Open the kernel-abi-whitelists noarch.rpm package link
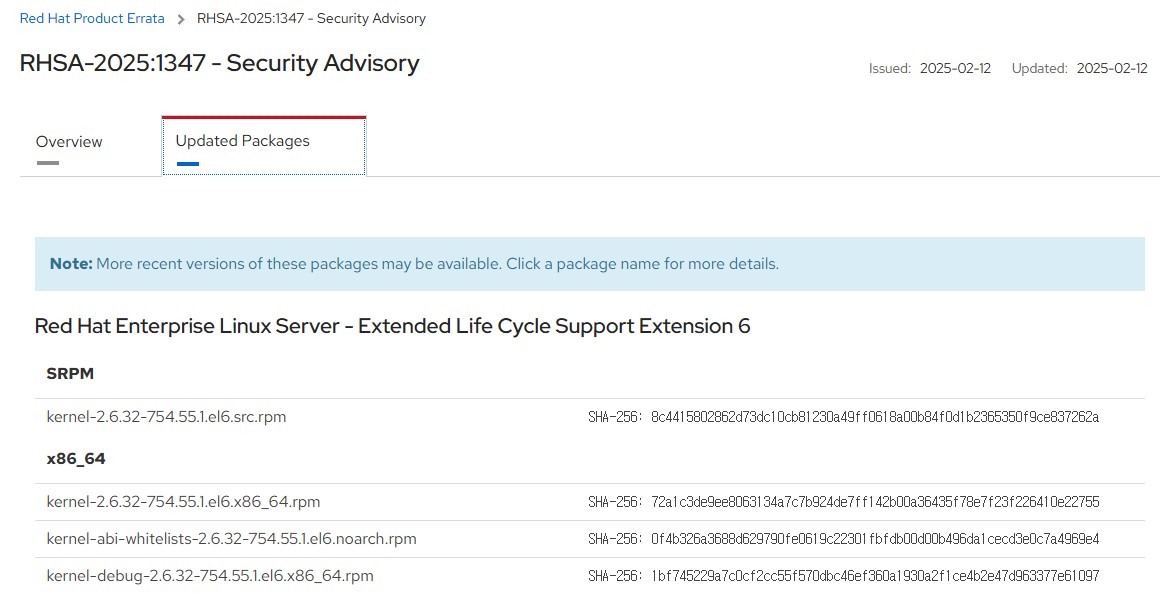The height and width of the screenshot is (594, 1174). click(231, 539)
